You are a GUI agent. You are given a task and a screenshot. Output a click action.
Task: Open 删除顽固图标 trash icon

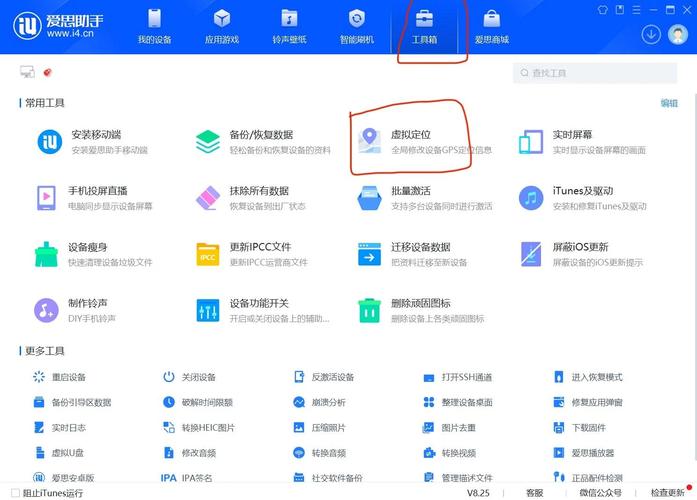point(369,310)
